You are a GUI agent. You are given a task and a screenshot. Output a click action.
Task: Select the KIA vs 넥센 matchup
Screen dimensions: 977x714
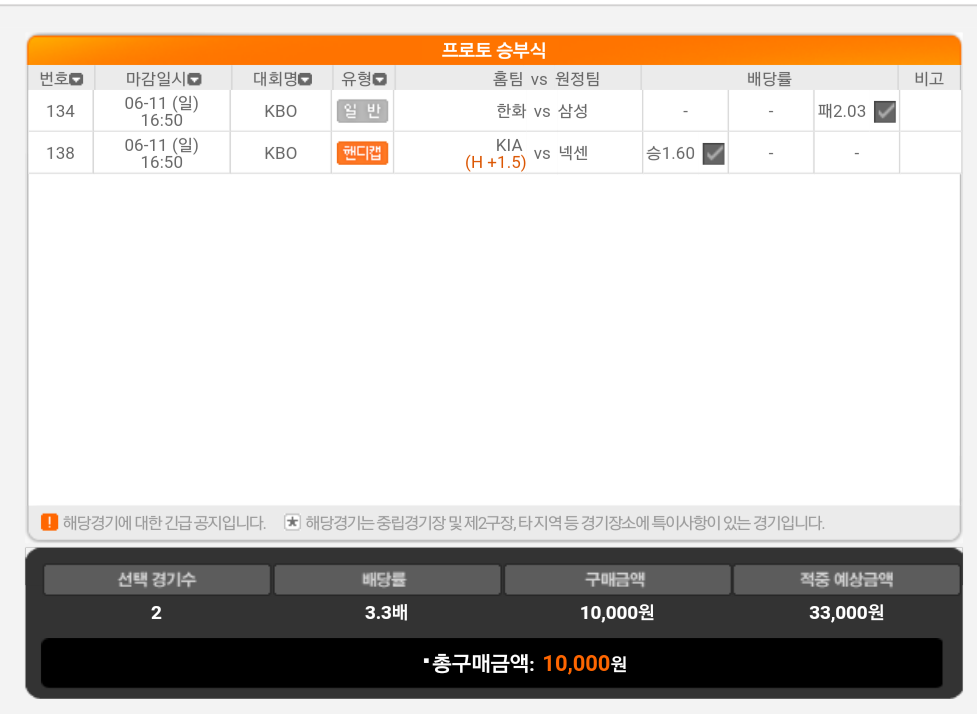(x=542, y=153)
